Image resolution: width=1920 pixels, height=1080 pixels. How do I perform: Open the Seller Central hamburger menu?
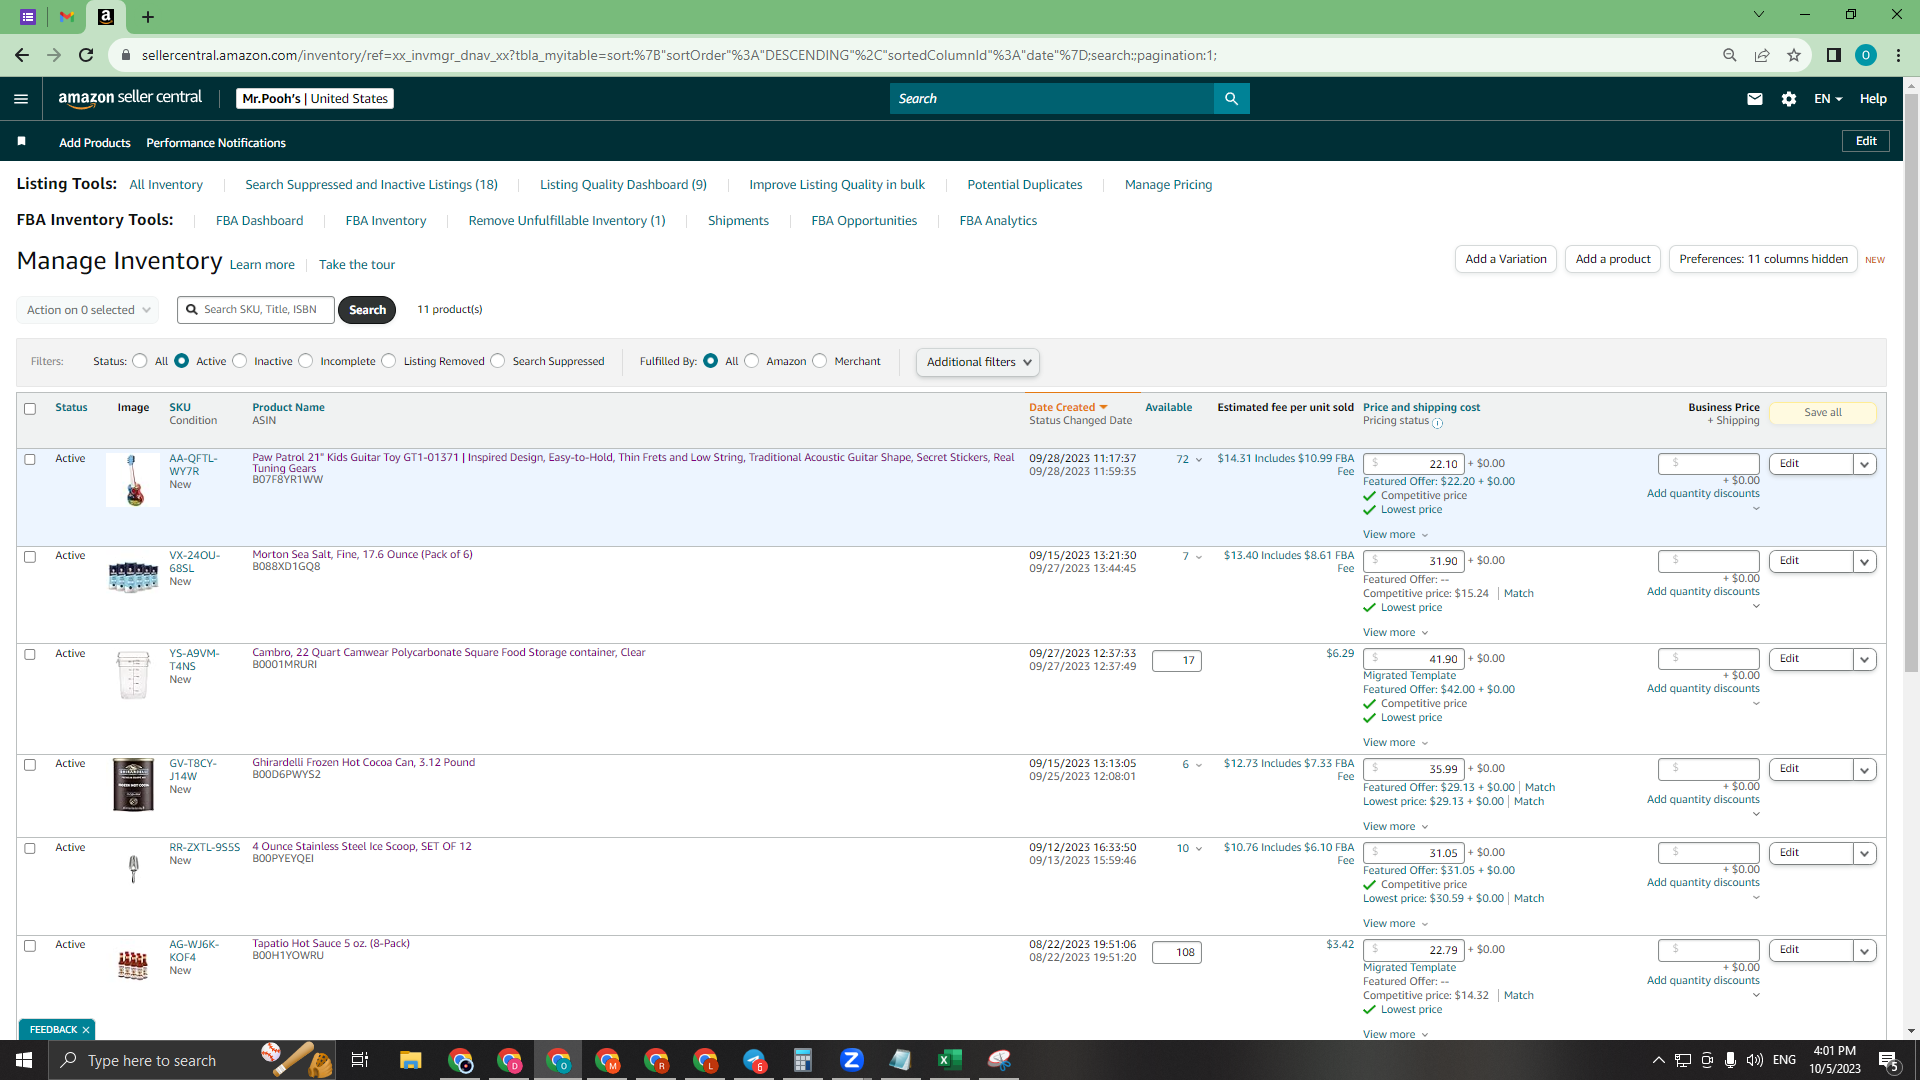tap(21, 98)
